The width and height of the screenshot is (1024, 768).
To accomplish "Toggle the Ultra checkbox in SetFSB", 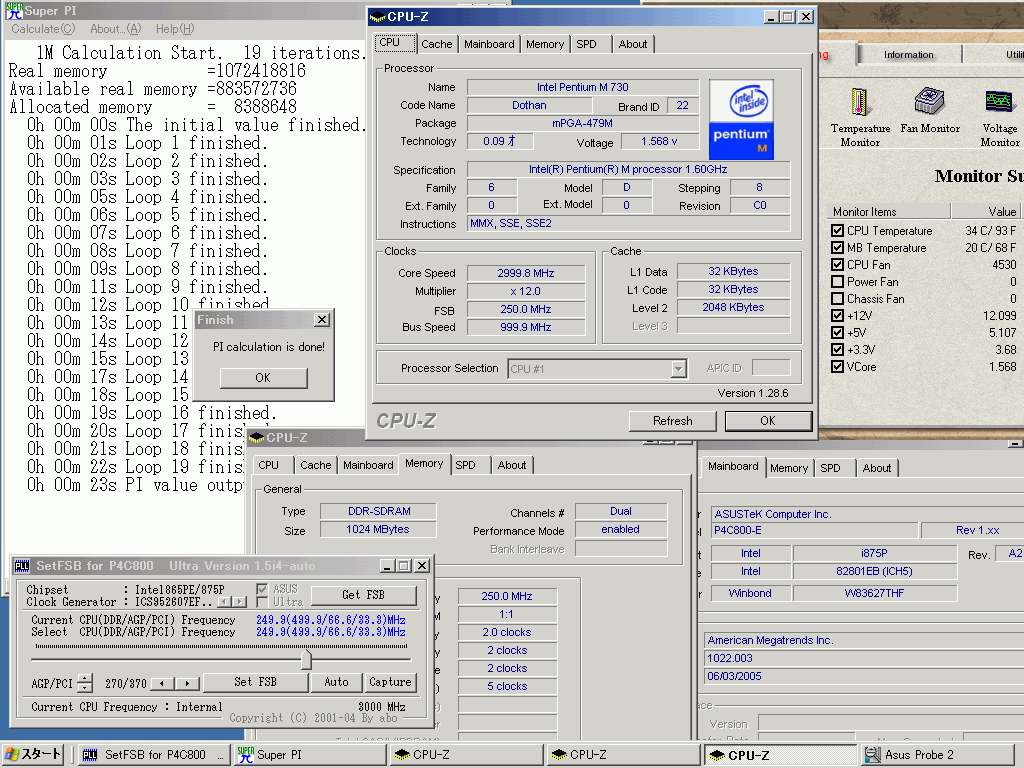I will [x=262, y=601].
